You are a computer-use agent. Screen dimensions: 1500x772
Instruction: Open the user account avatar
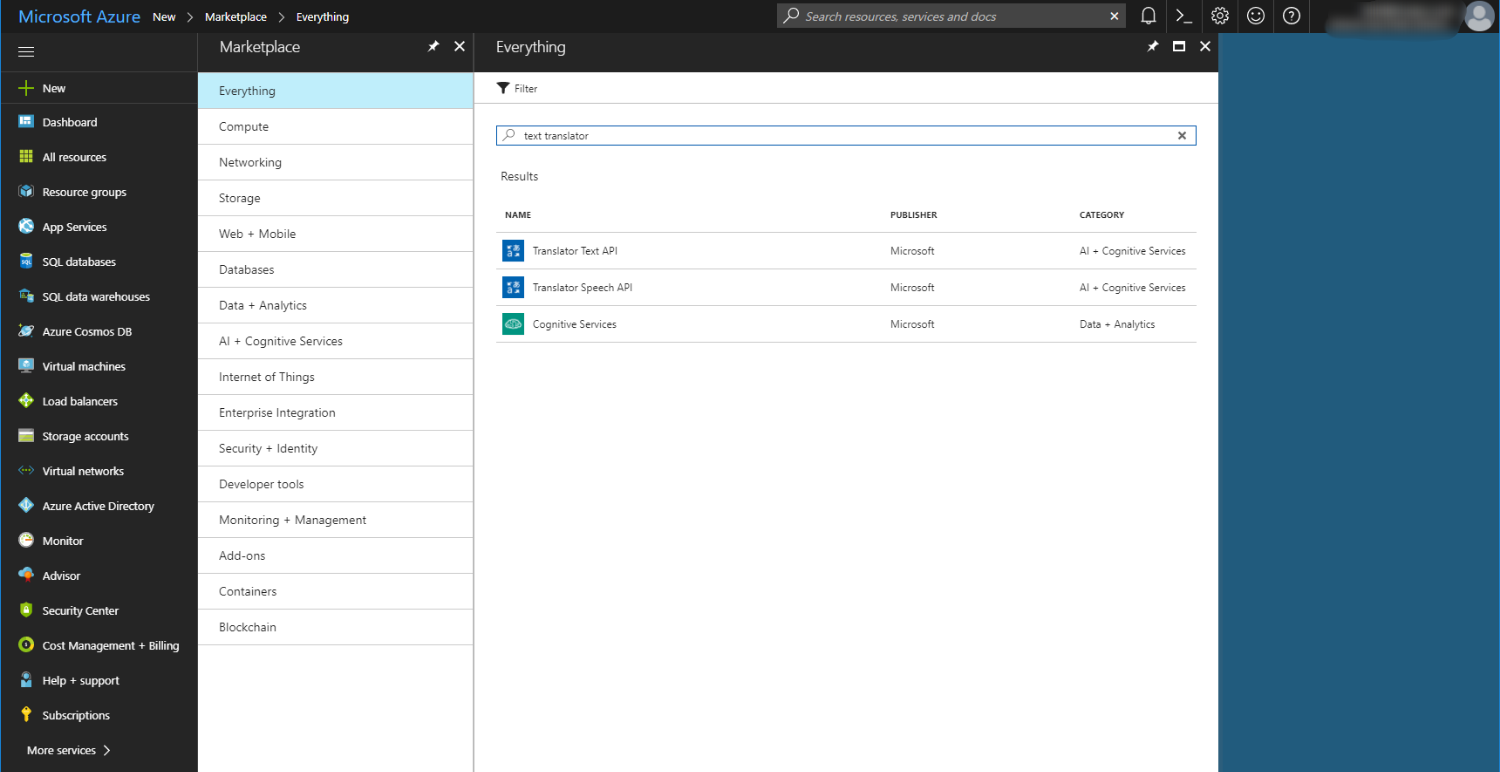(x=1479, y=16)
